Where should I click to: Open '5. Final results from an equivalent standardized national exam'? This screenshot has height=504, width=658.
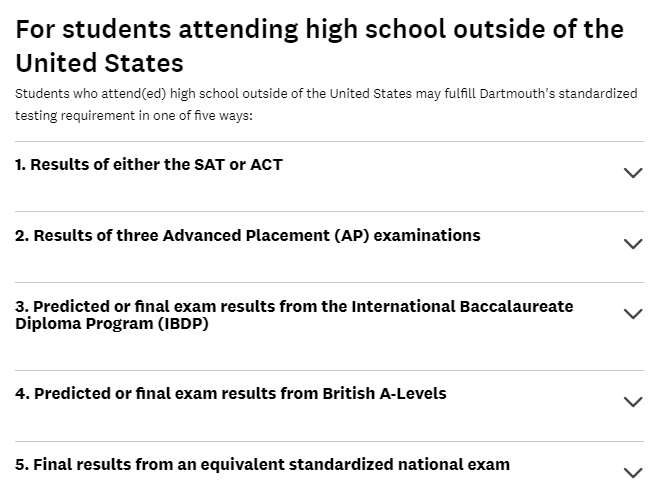[x=329, y=472]
